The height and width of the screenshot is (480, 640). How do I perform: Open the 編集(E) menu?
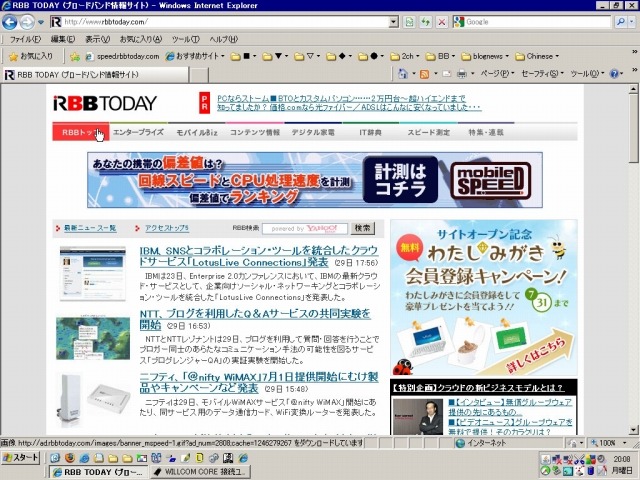pyautogui.click(x=62, y=39)
